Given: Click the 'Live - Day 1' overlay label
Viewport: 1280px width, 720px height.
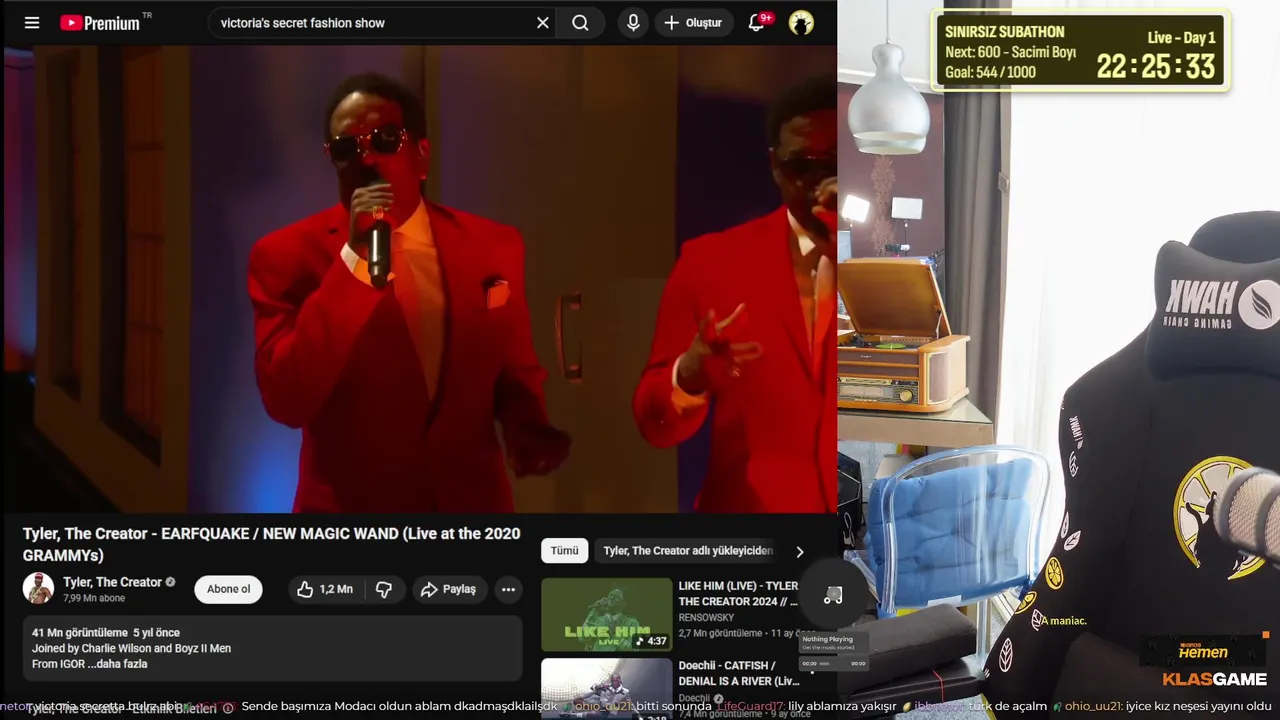Looking at the screenshot, I should [1181, 38].
